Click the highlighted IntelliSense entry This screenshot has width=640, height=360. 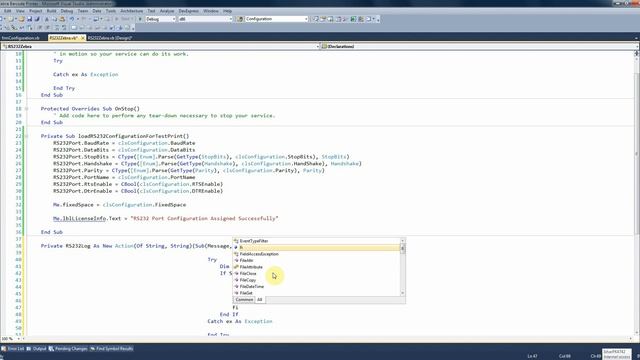pyautogui.click(x=316, y=247)
